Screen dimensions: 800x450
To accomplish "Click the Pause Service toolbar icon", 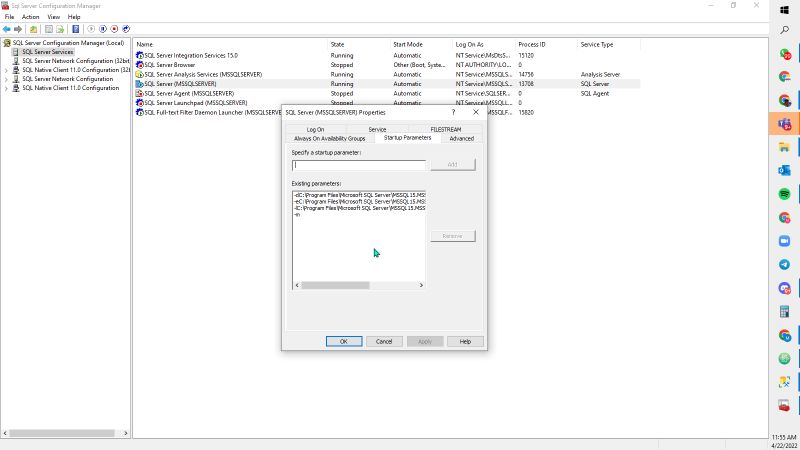I will [103, 29].
